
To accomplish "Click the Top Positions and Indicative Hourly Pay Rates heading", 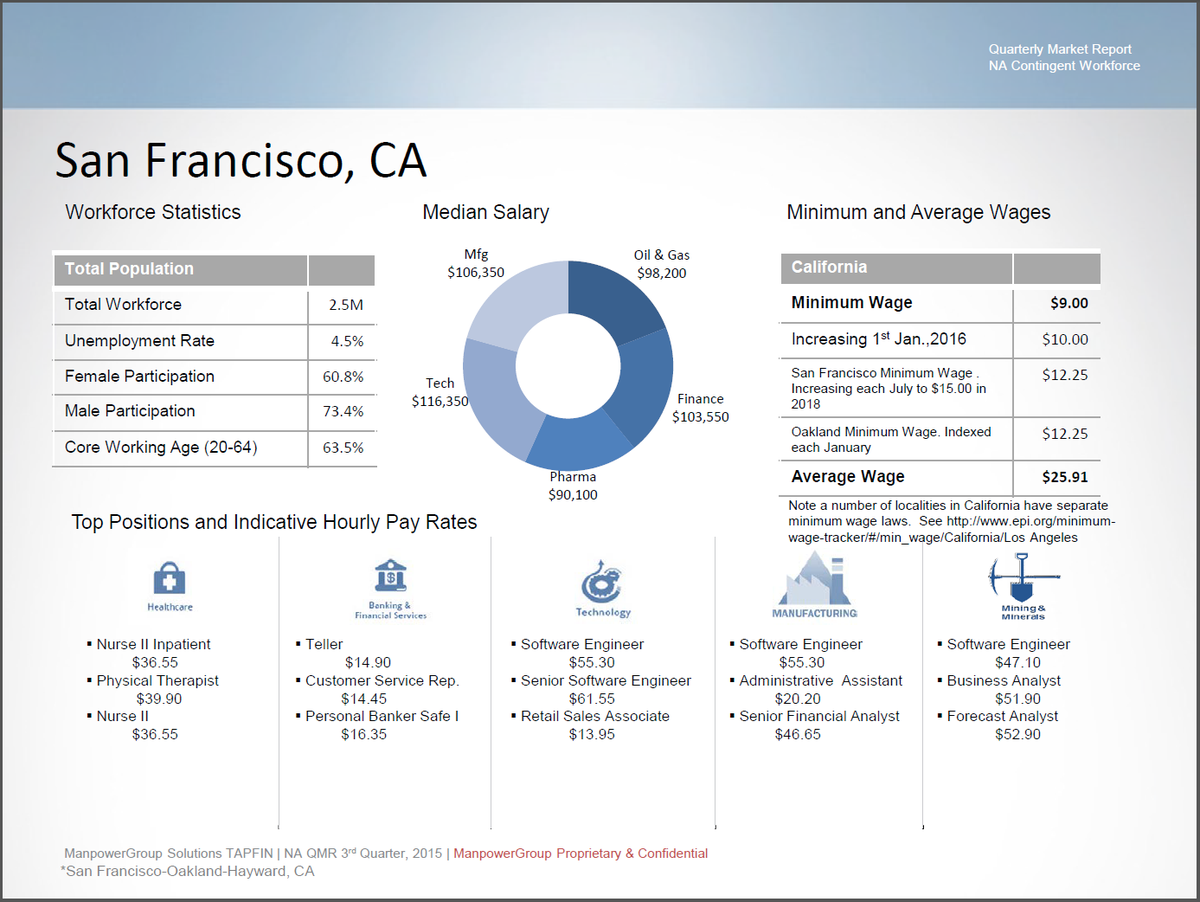I will coord(274,522).
